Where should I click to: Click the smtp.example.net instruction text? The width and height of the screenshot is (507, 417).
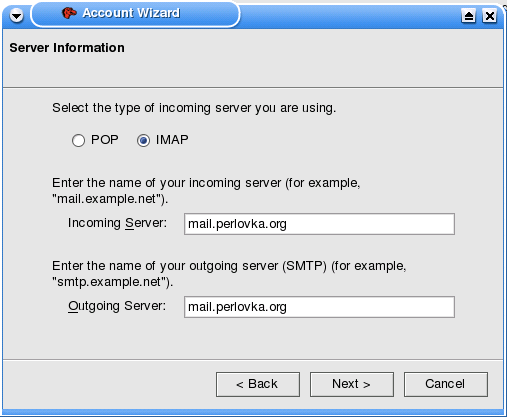click(x=229, y=274)
